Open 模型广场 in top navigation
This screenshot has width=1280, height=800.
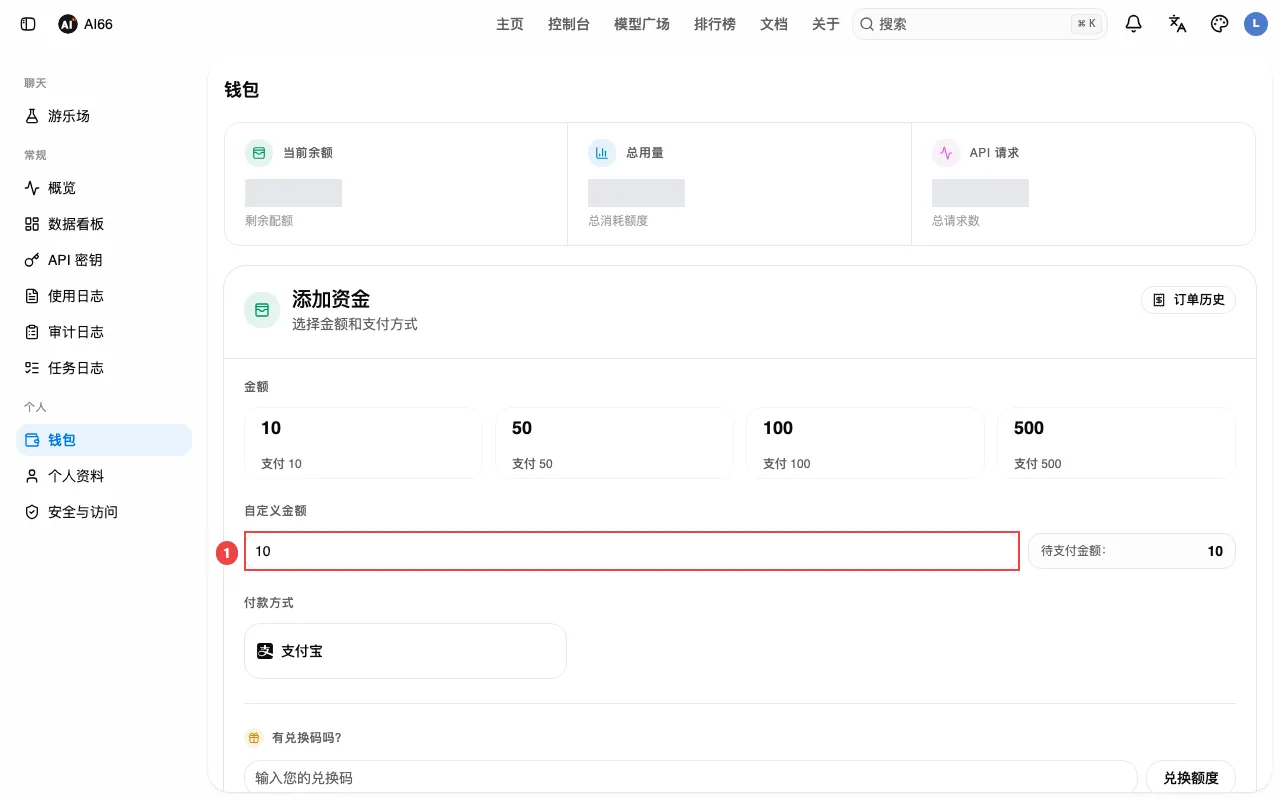tap(642, 24)
